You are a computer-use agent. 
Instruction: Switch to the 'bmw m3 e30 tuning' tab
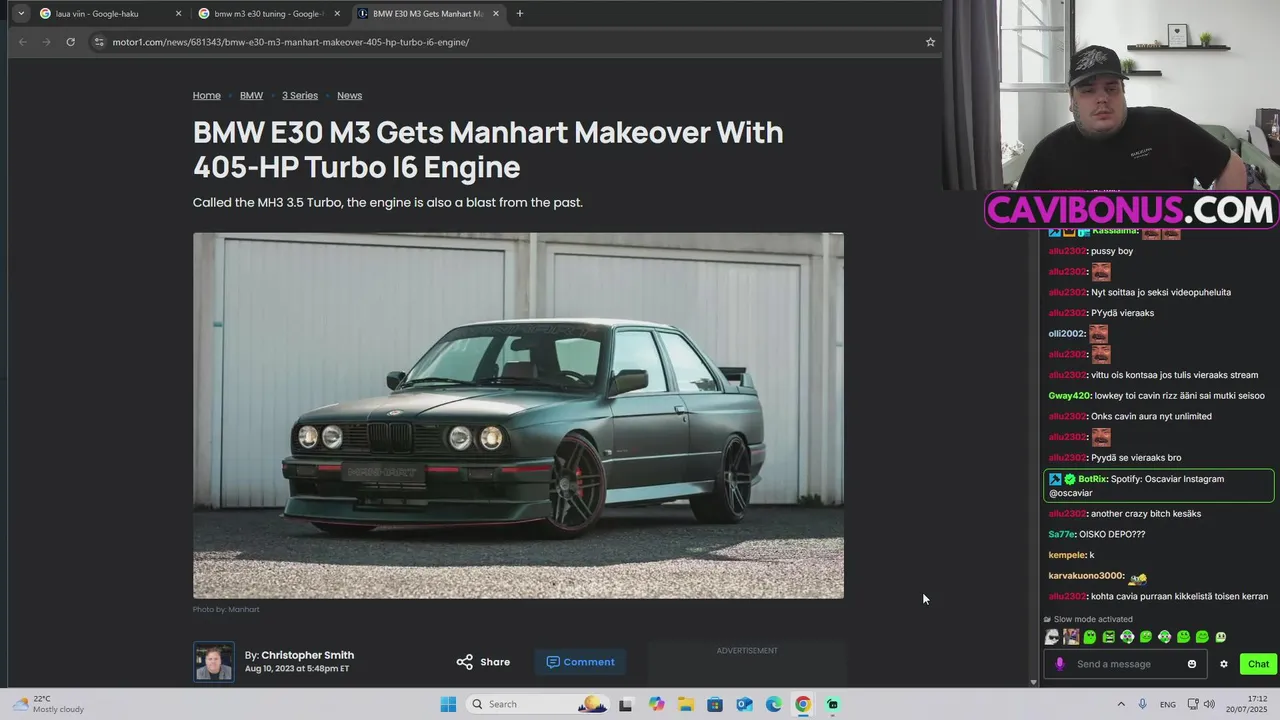pyautogui.click(x=269, y=14)
